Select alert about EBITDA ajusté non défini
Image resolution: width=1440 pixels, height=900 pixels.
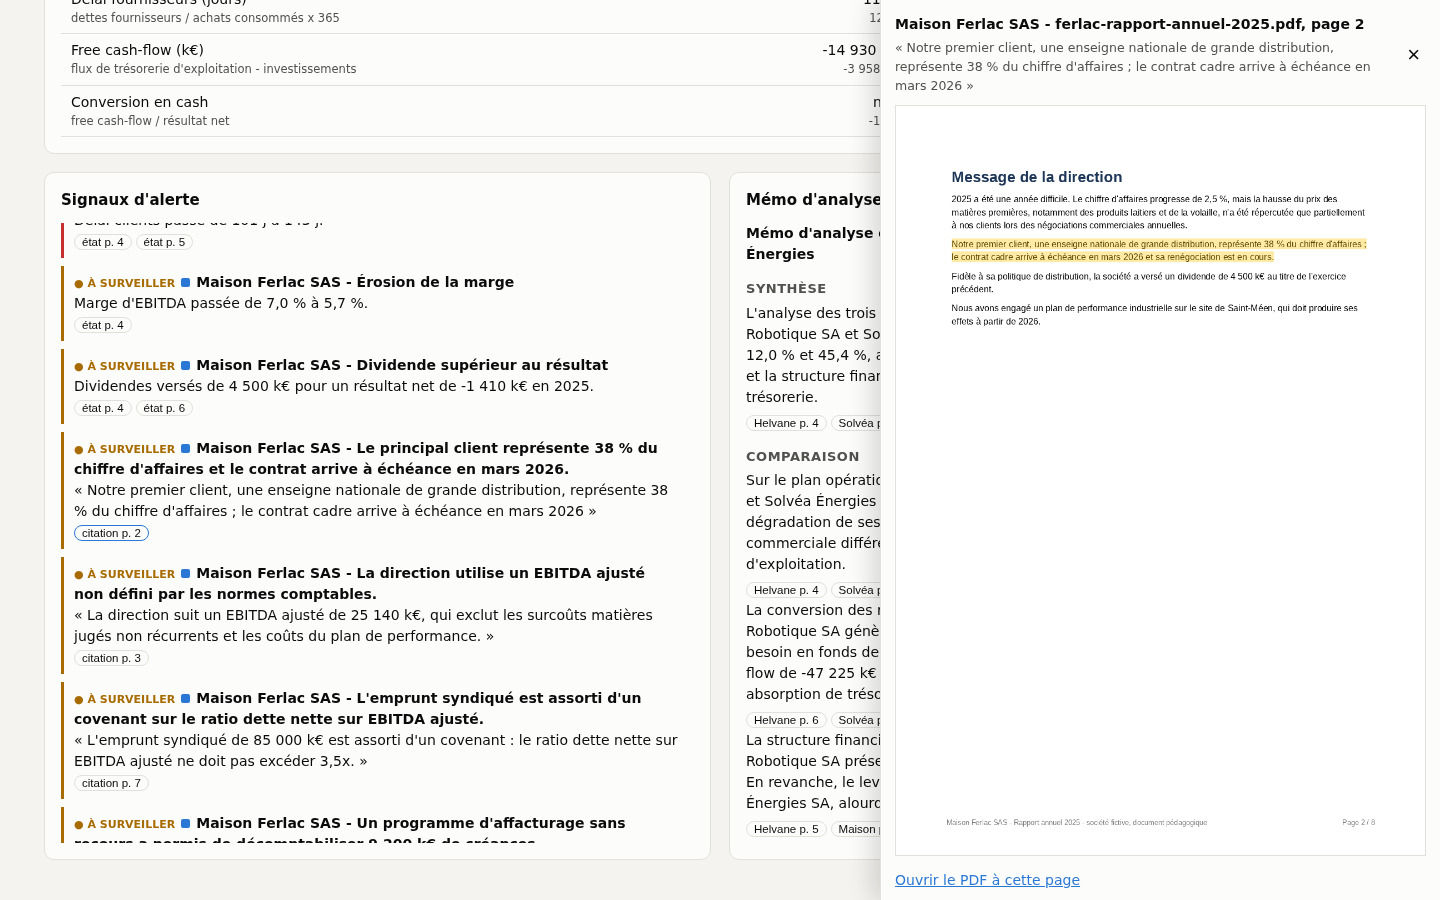tap(360, 583)
